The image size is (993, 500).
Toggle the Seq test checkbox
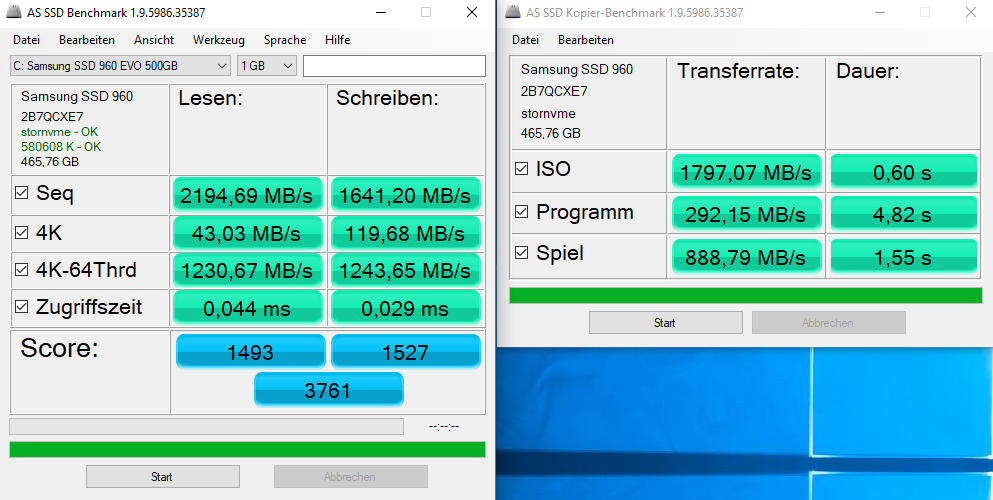tap(22, 194)
